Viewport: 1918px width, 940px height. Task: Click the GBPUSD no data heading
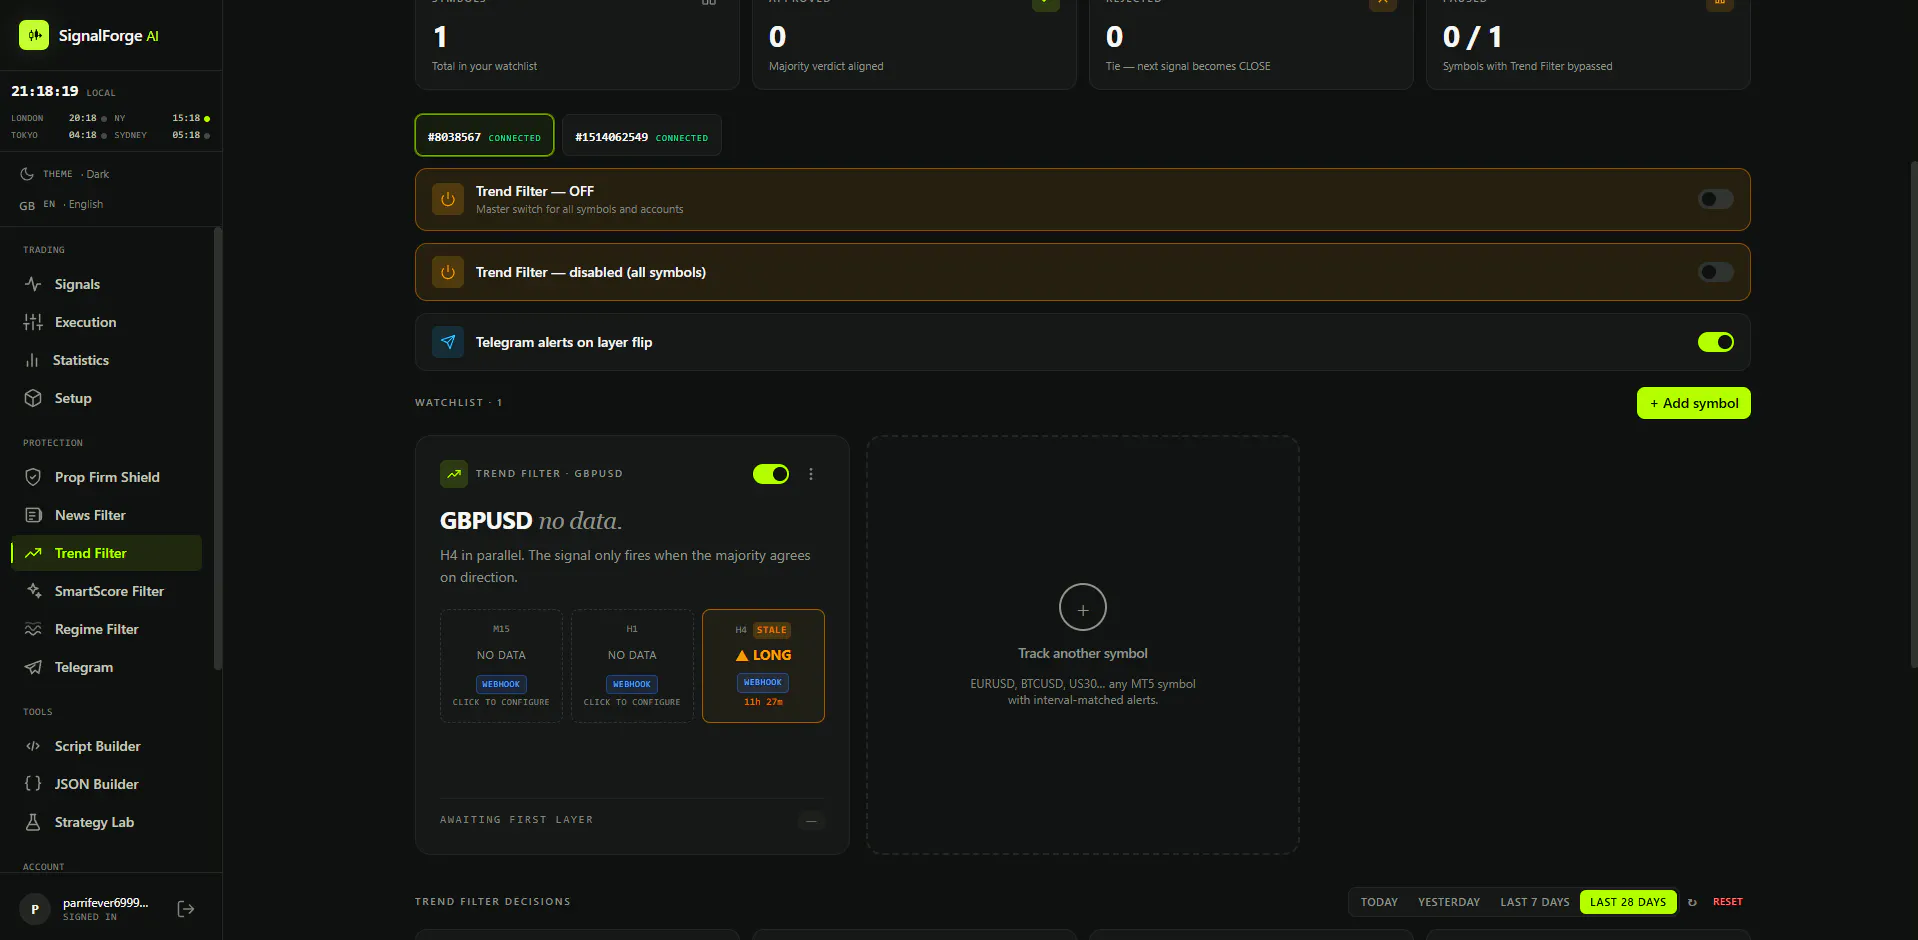coord(531,521)
